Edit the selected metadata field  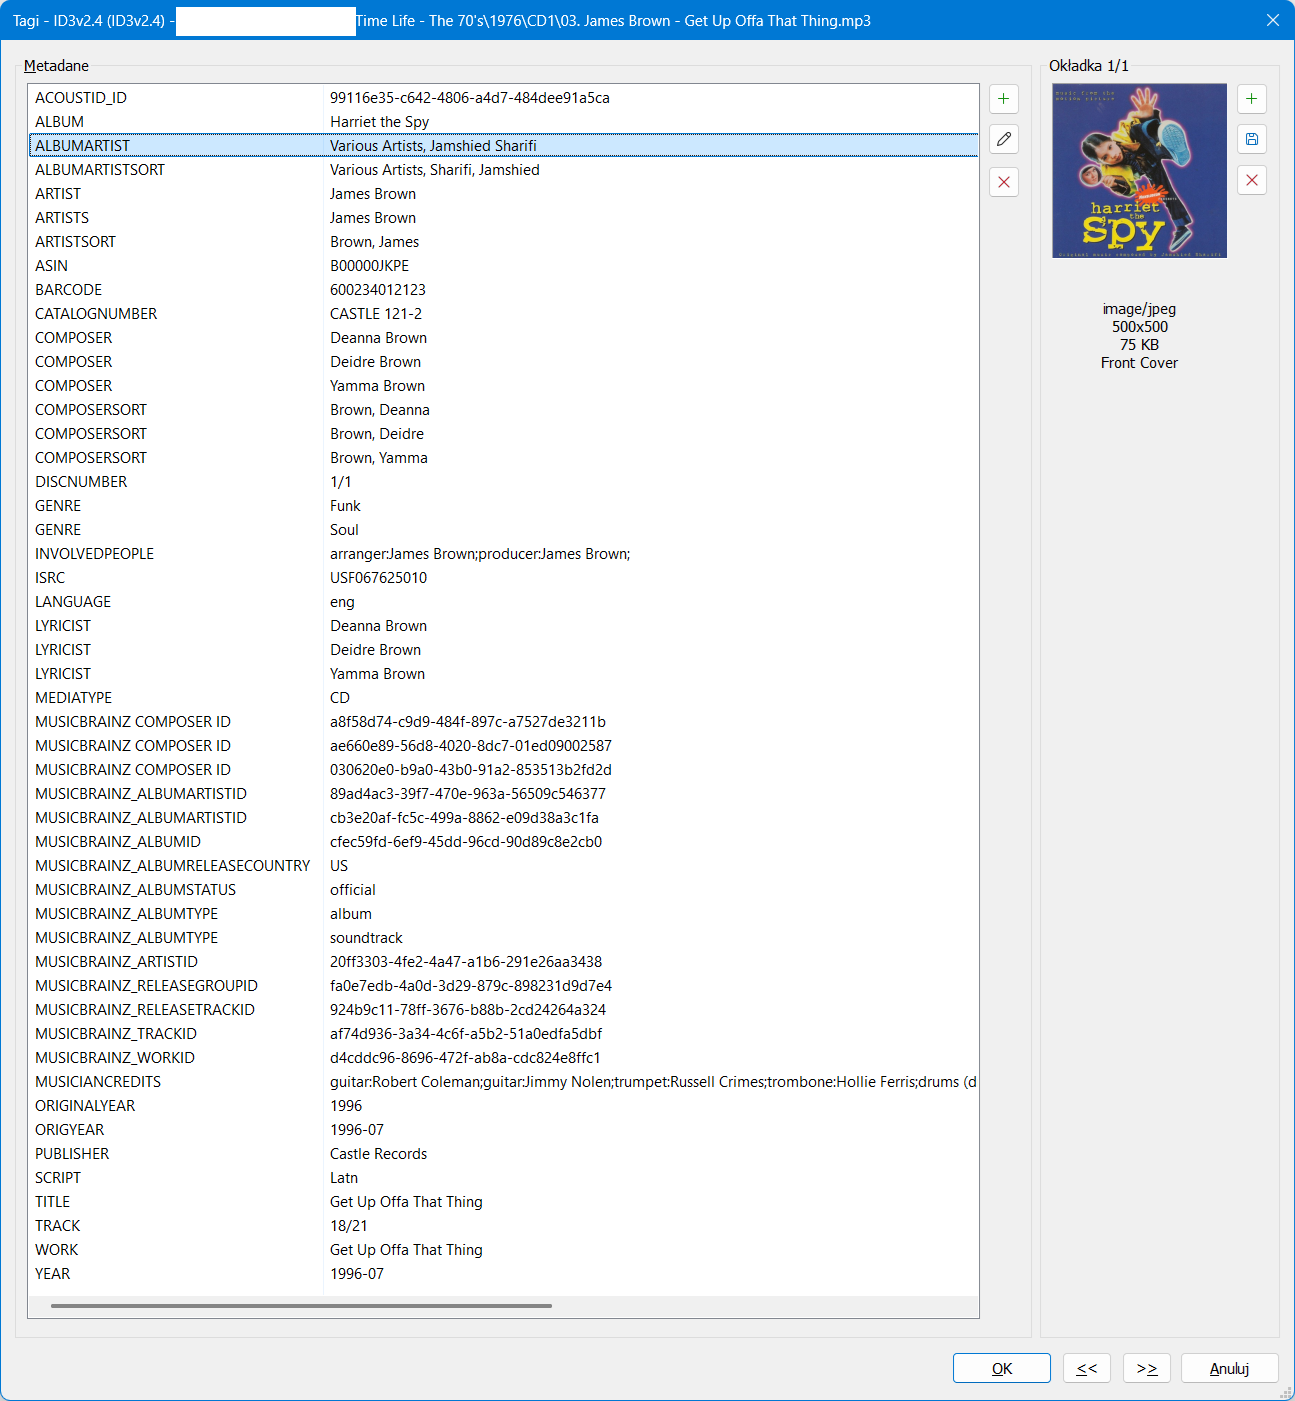(1003, 140)
